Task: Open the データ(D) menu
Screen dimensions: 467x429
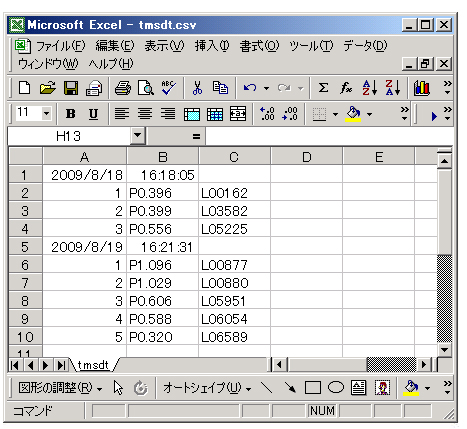Action: [365, 45]
